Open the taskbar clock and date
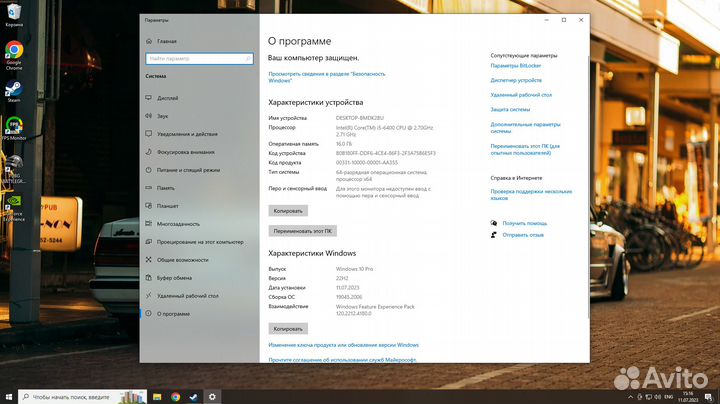Image resolution: width=720 pixels, height=404 pixels. [x=688, y=397]
